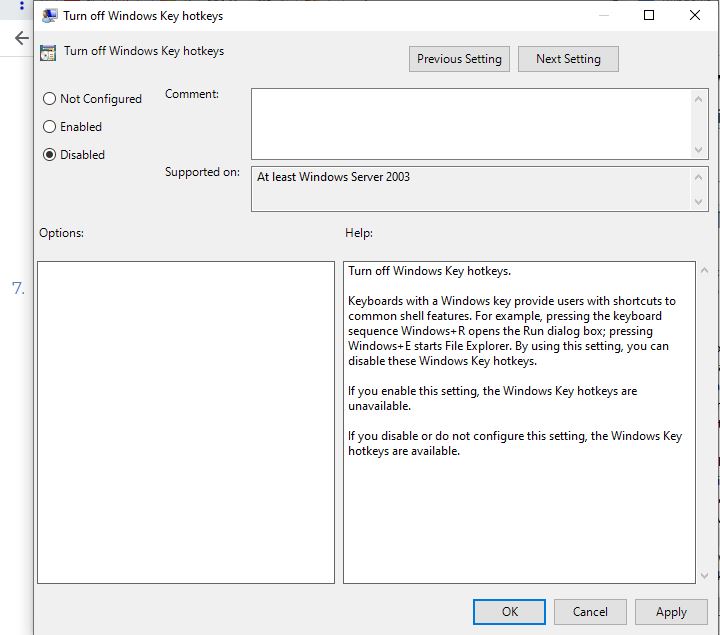Screen dimensions: 720x635
Task: Click the 'Supported on:' label
Action: click(x=202, y=172)
